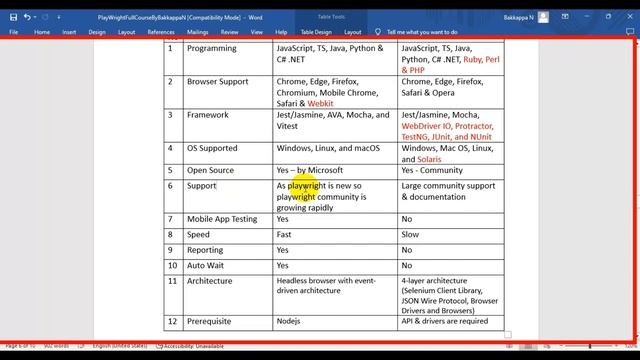Click the English (United States) language indicator
Screen dimensions: 640x360
click(120, 346)
